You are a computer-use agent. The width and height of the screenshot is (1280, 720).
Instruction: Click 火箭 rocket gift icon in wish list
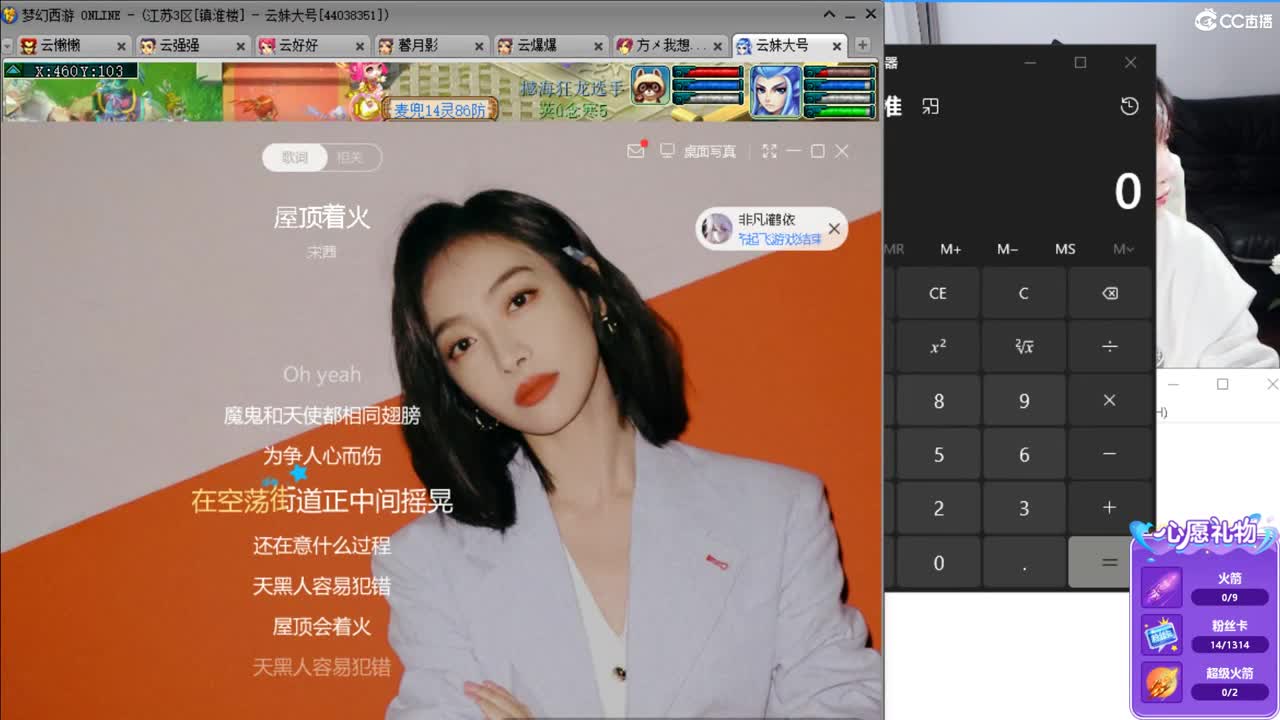(x=1162, y=588)
